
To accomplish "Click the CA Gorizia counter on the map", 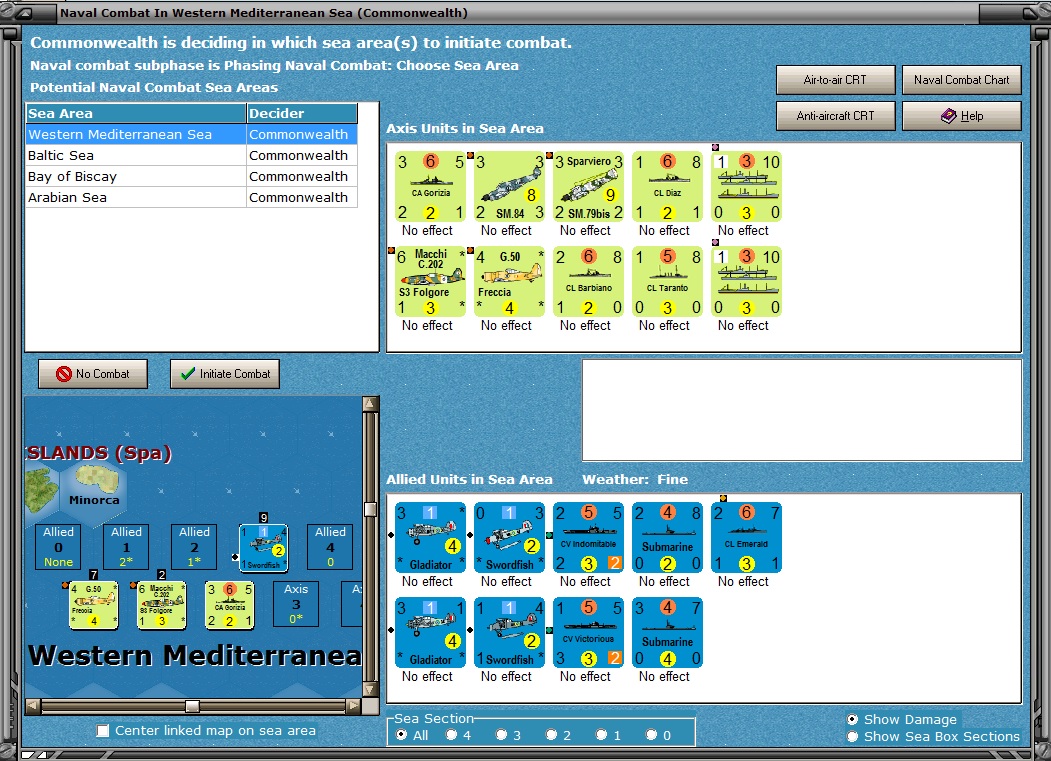I will [229, 605].
